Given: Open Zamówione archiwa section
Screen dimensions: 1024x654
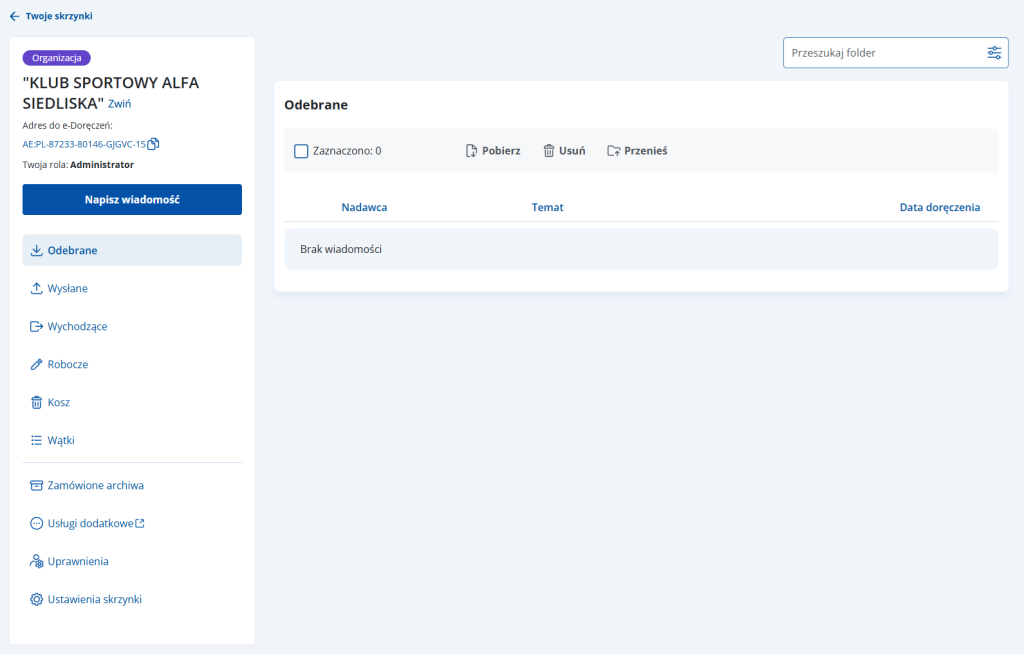Looking at the screenshot, I should pyautogui.click(x=95, y=485).
